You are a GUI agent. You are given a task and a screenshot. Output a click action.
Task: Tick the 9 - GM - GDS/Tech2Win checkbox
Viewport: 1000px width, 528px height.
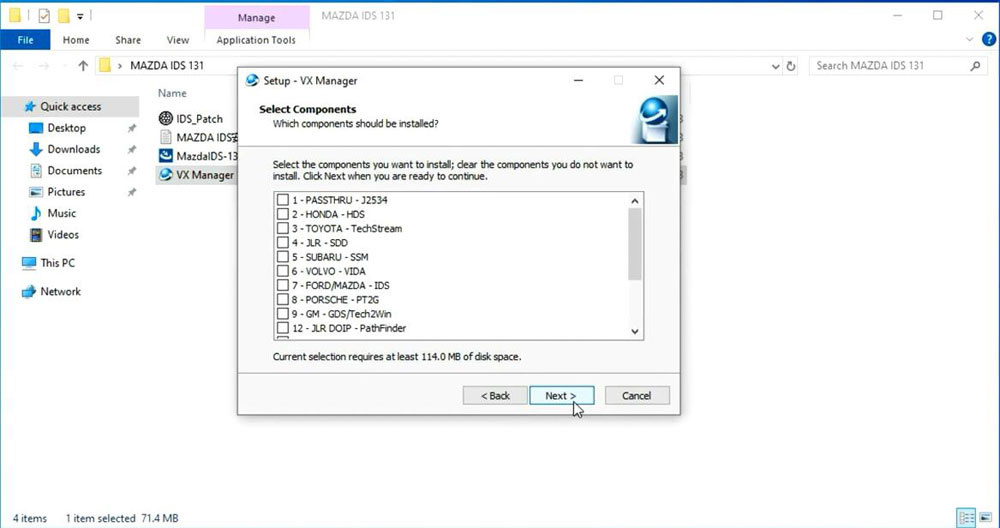click(283, 314)
